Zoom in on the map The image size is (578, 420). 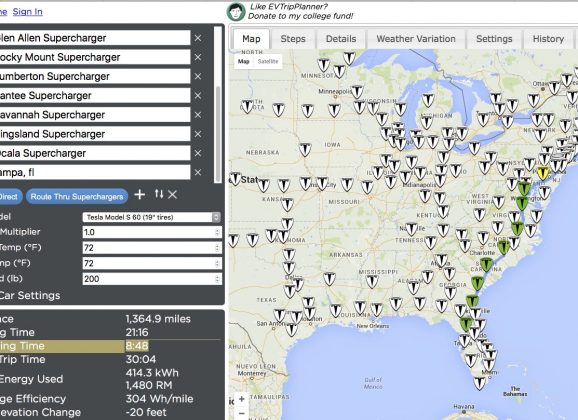pyautogui.click(x=241, y=399)
